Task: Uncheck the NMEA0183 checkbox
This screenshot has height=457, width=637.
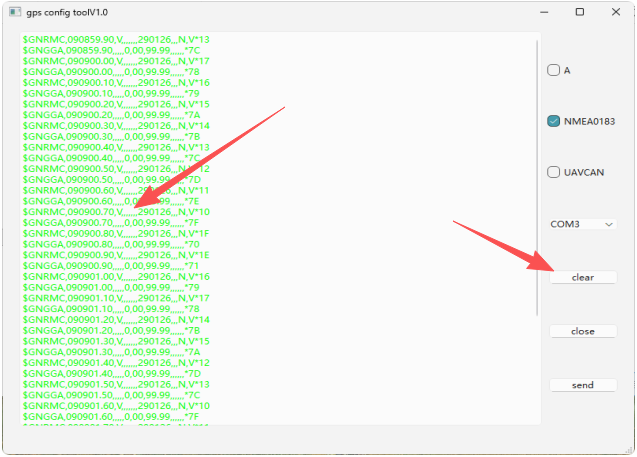Action: tap(553, 121)
